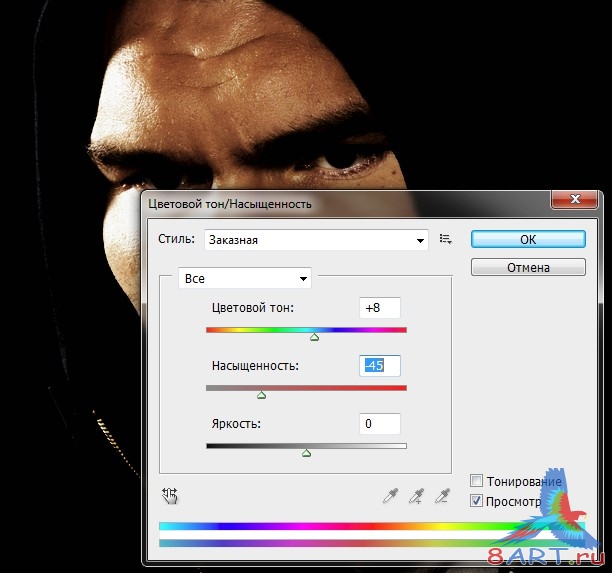Screen dimensions: 612x573
Task: Click the Цветовой тон value field
Action: coord(380,308)
